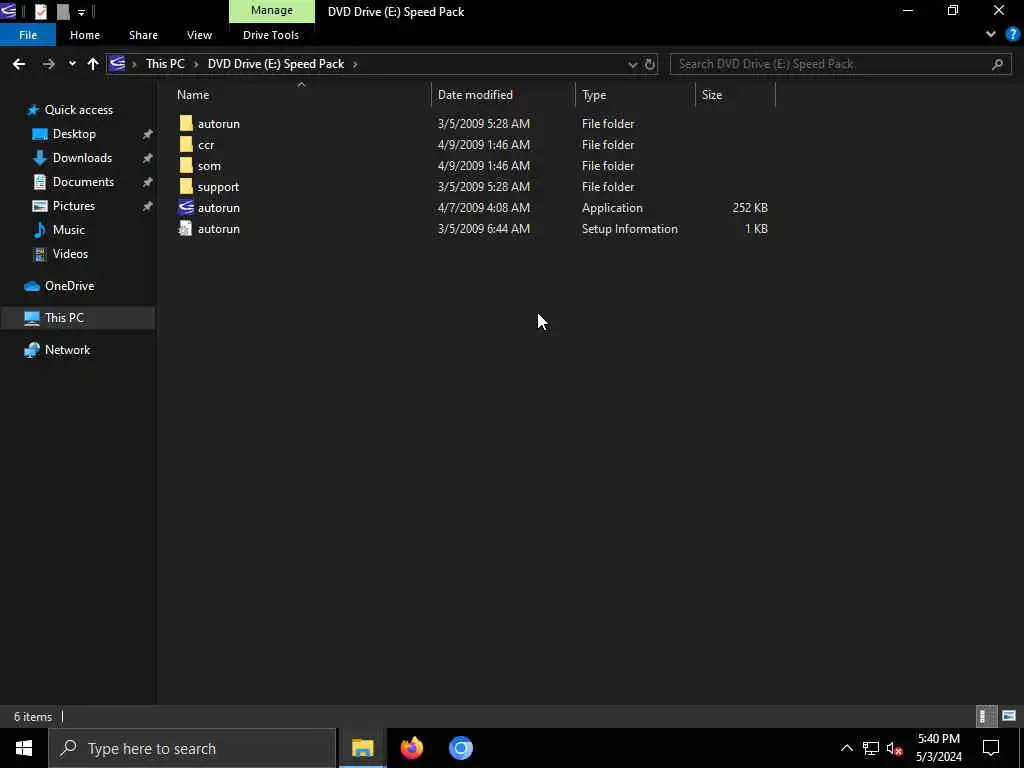The image size is (1024, 768).
Task: Refresh the current folder view
Action: 650,64
